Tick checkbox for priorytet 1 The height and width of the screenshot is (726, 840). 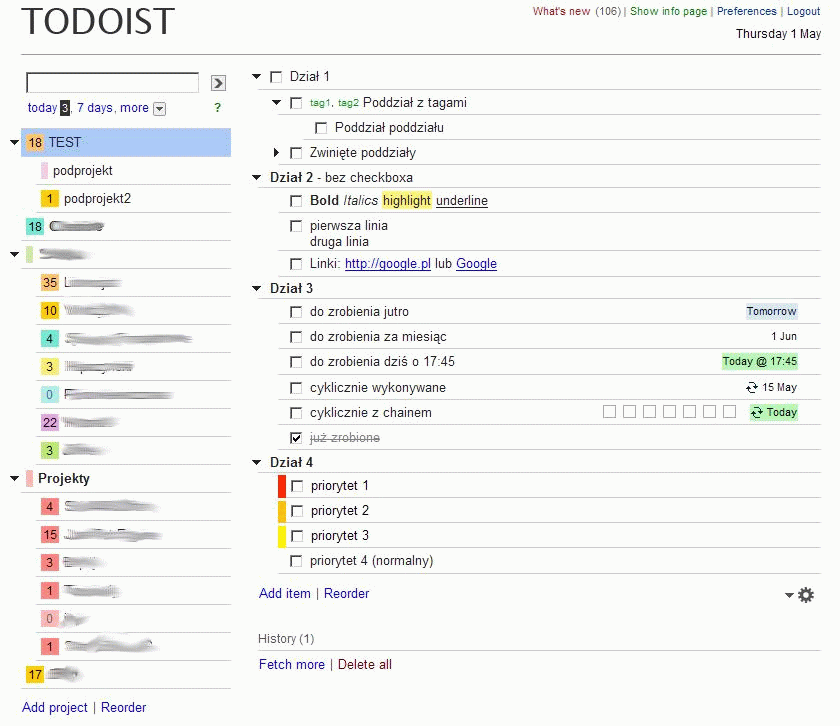[297, 486]
